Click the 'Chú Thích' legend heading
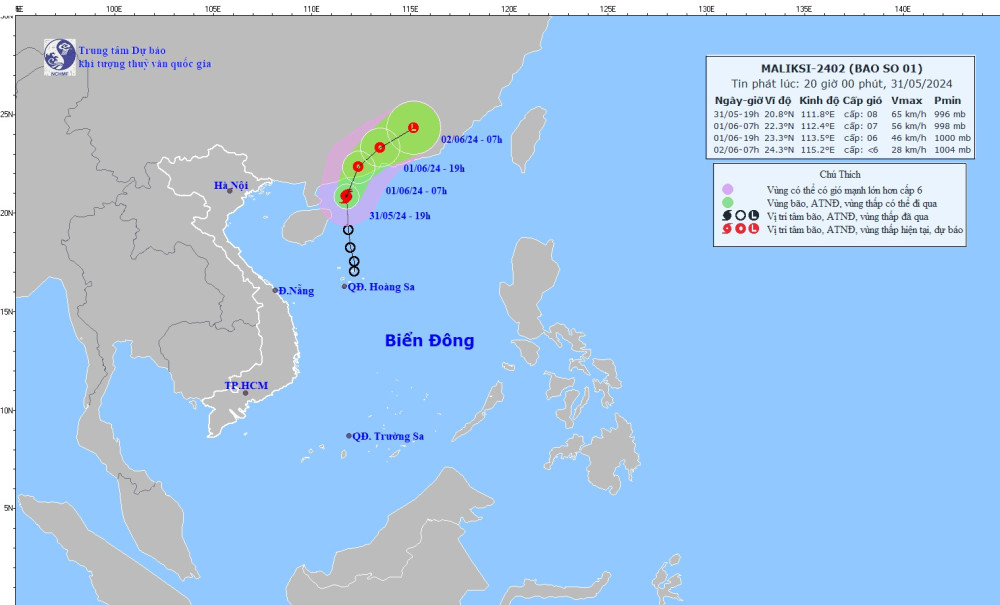Viewport: 1000px width, 605px height. click(x=840, y=174)
